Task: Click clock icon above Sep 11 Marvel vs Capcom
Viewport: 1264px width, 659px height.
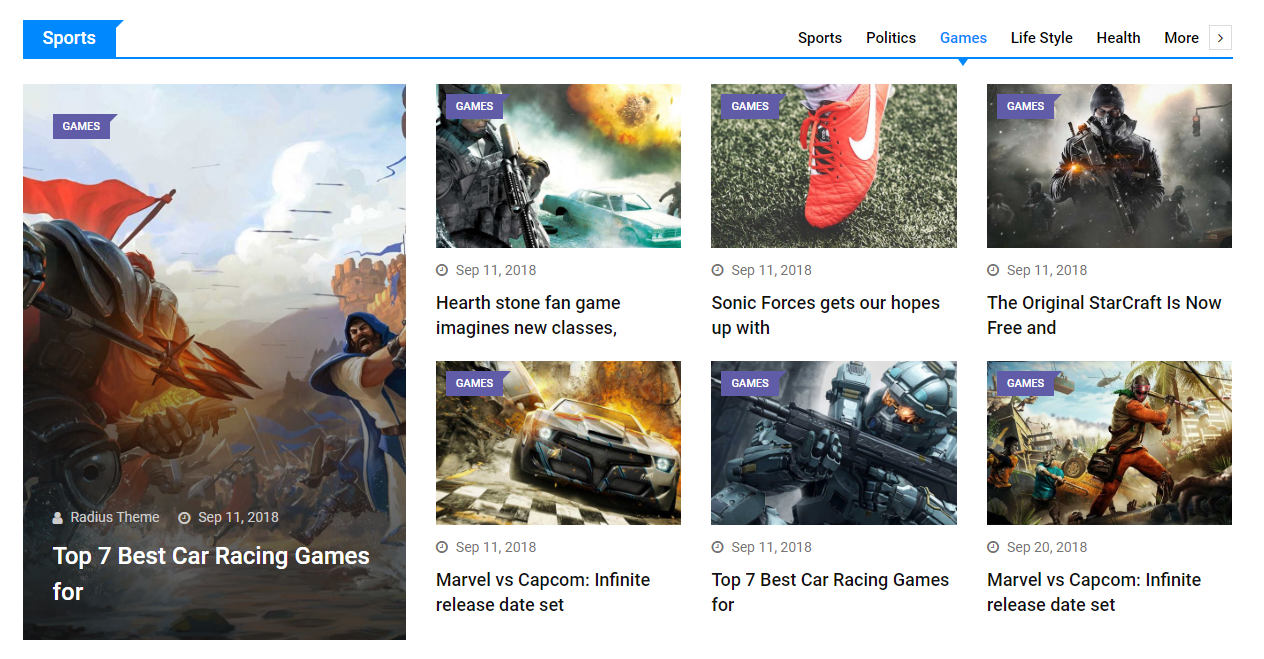Action: pos(442,547)
